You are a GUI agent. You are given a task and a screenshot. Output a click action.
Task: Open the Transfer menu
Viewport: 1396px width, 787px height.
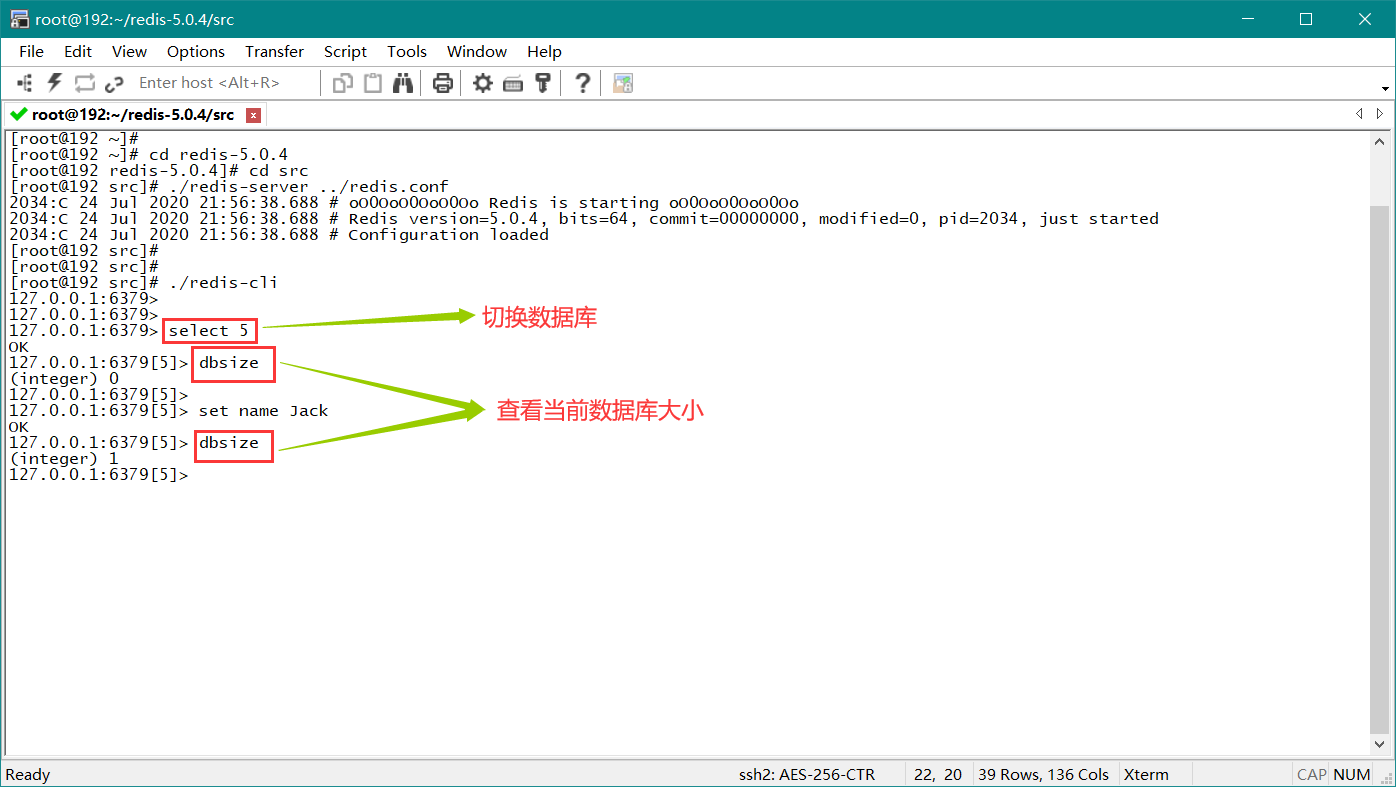274,52
